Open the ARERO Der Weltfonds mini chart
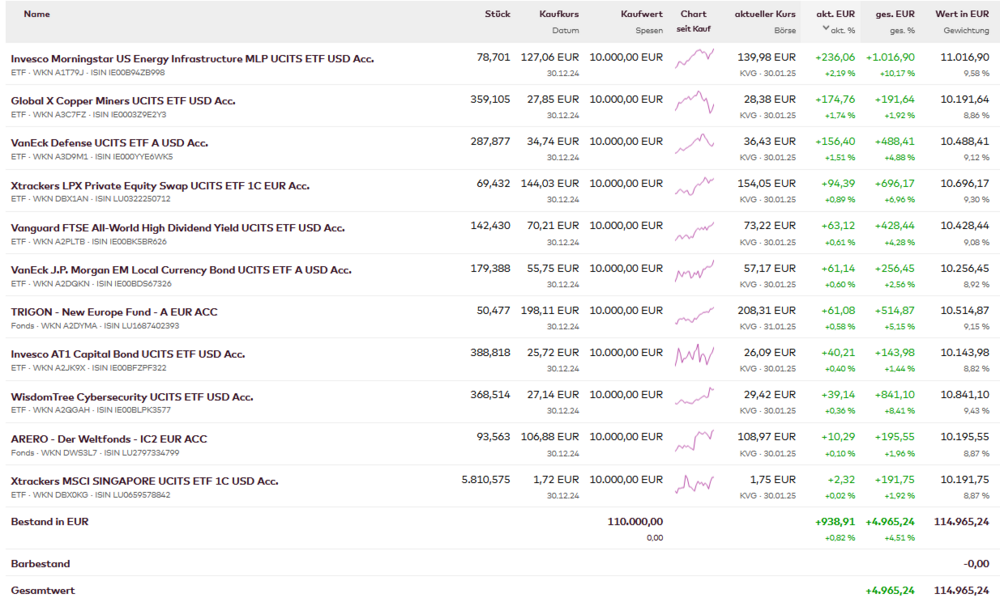The image size is (1000, 602). click(x=694, y=439)
